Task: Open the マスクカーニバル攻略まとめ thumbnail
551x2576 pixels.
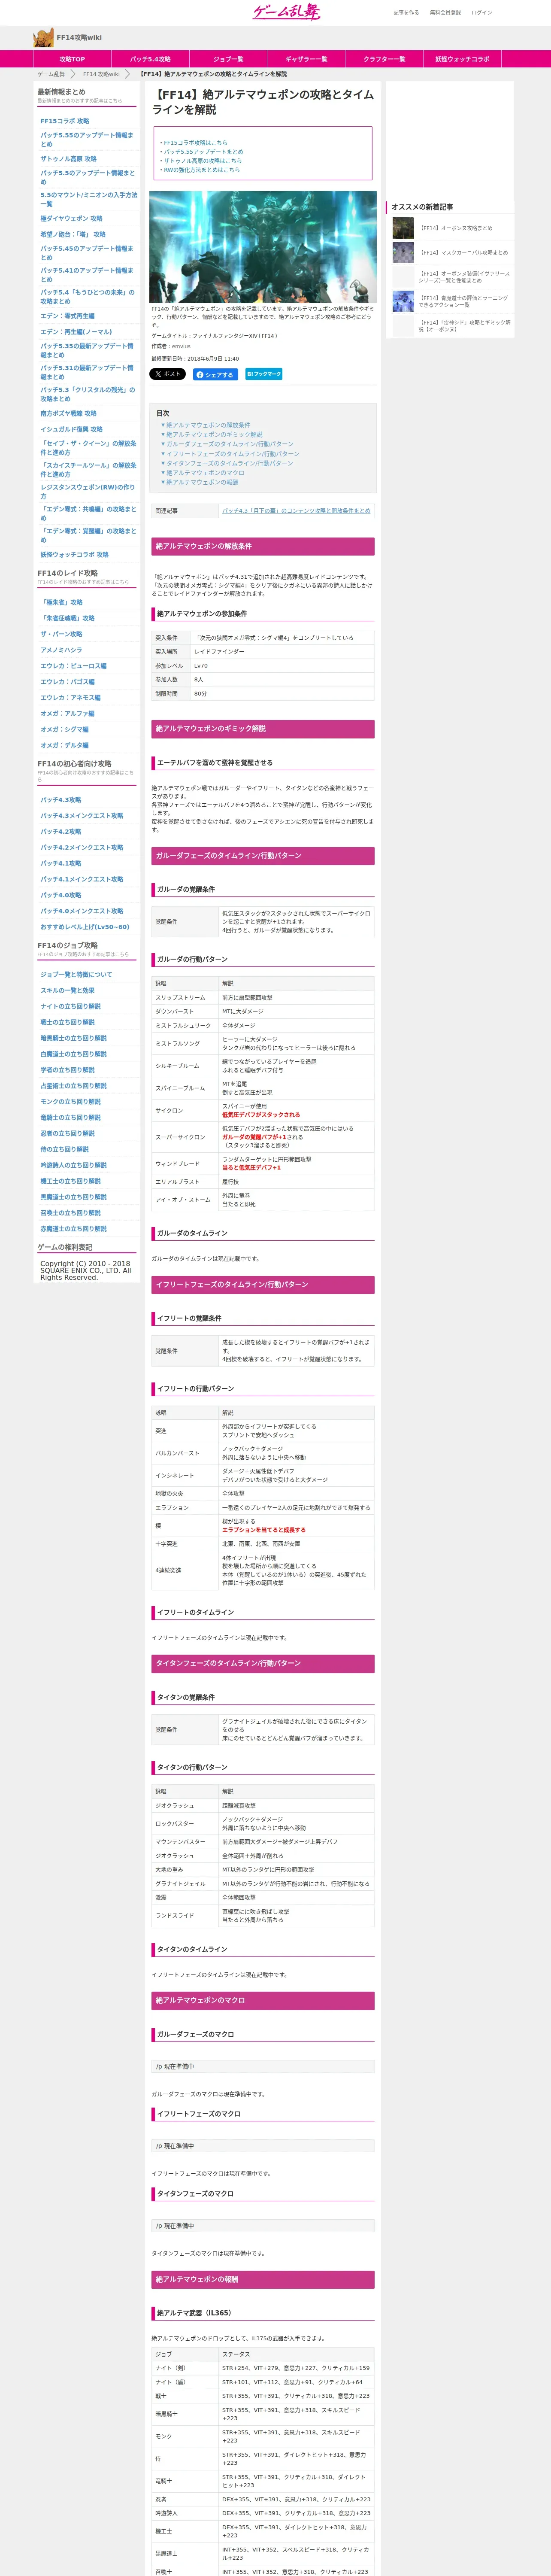Action: (x=403, y=252)
